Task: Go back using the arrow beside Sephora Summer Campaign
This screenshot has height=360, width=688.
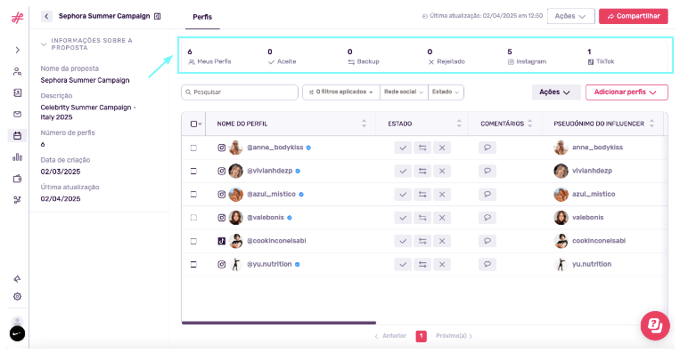Action: point(47,16)
